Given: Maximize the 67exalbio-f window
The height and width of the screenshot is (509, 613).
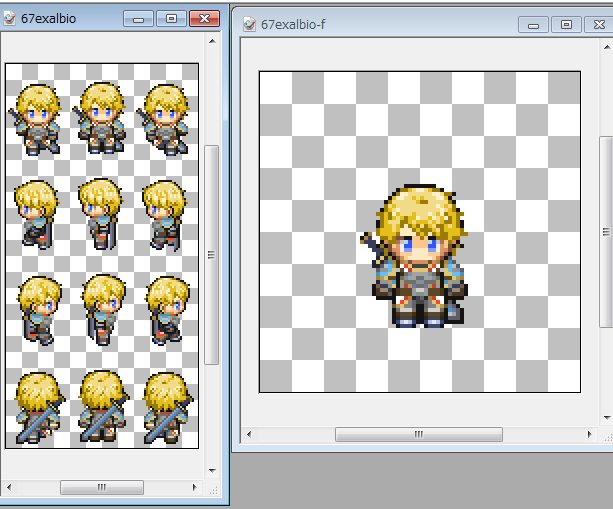Looking at the screenshot, I should click(x=566, y=25).
